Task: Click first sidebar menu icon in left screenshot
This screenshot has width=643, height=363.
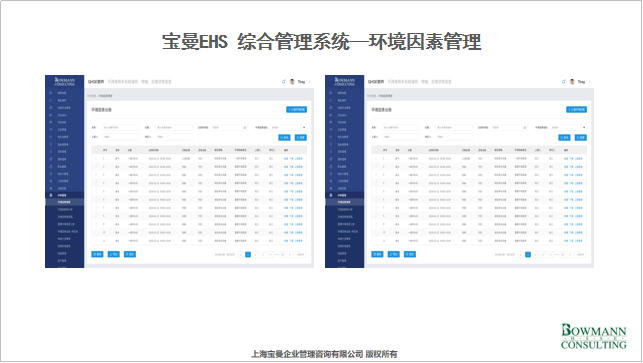Action: (x=51, y=93)
